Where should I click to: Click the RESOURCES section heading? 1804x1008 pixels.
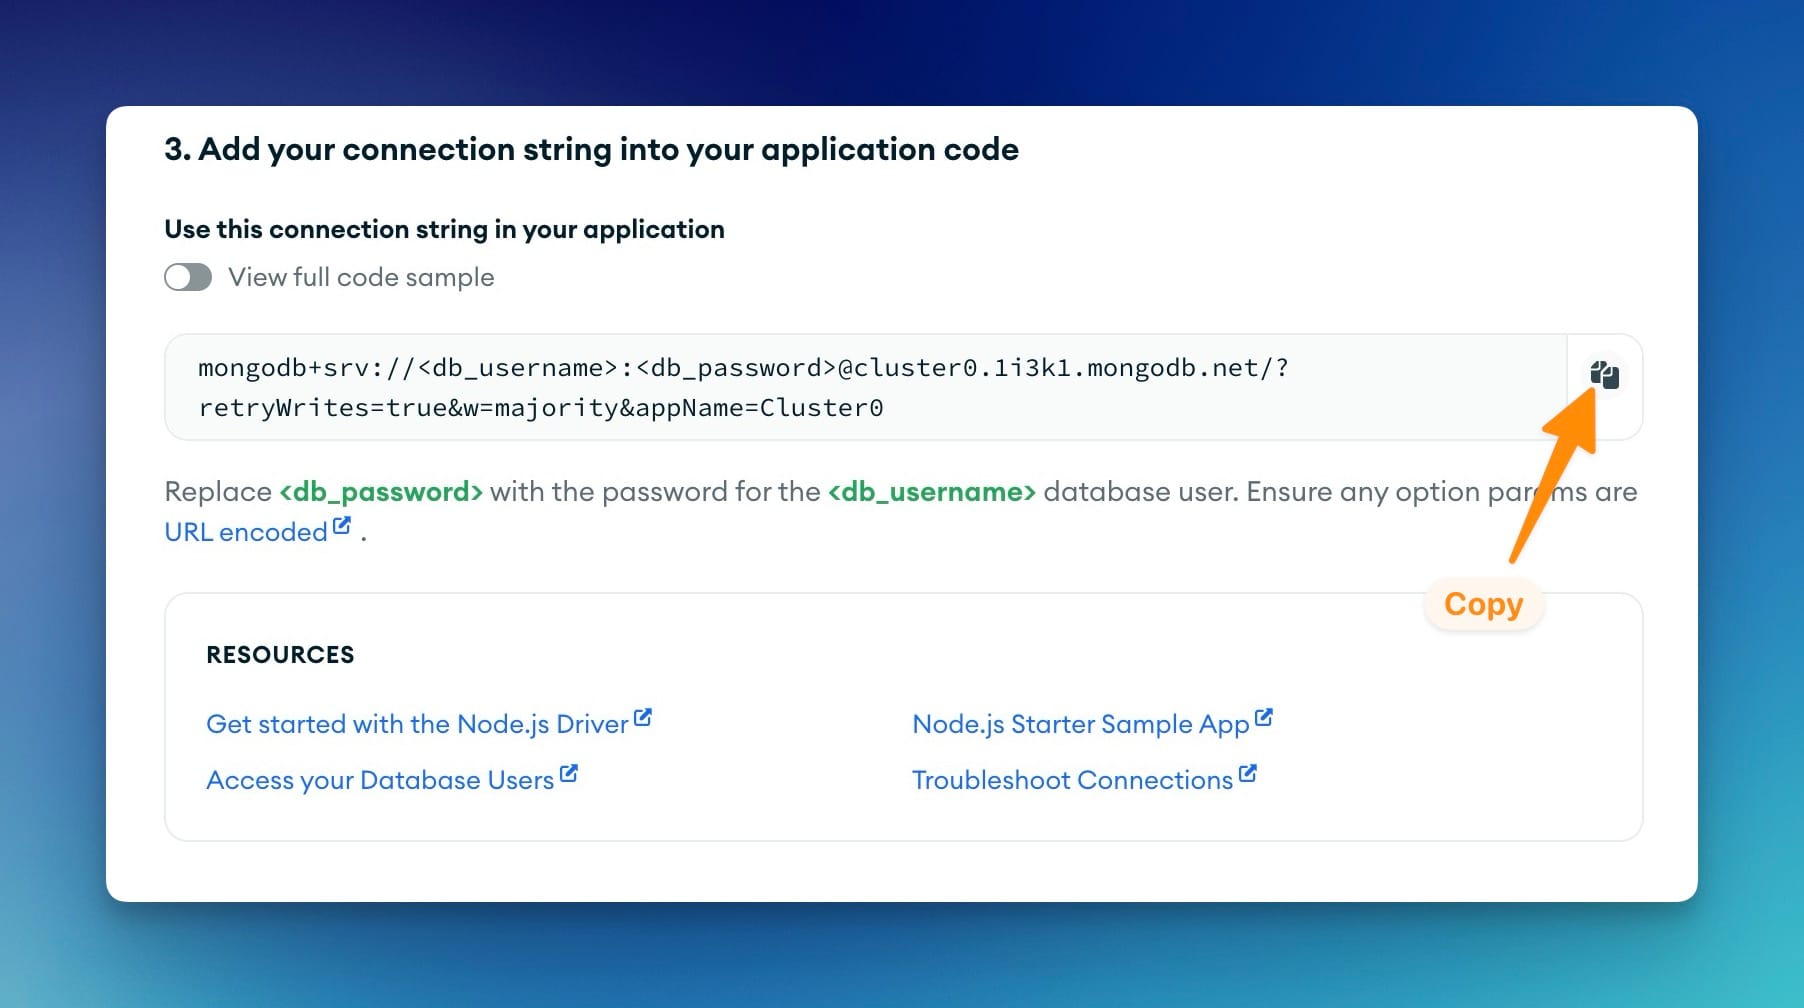280,654
